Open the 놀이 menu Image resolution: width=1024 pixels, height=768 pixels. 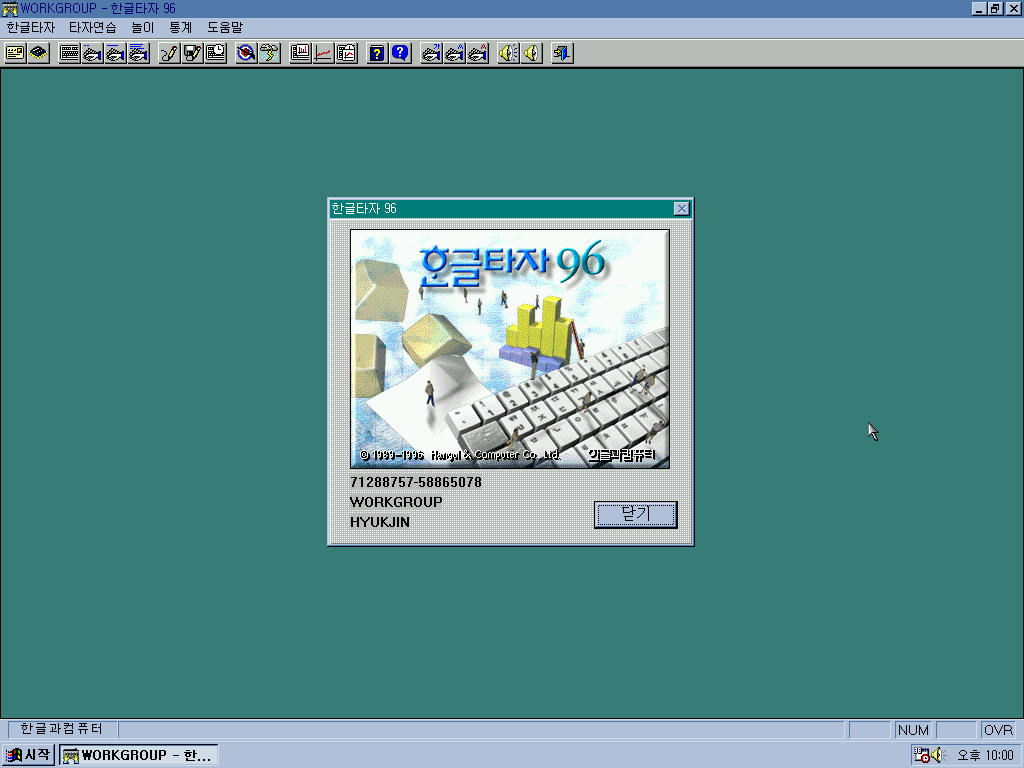142,27
